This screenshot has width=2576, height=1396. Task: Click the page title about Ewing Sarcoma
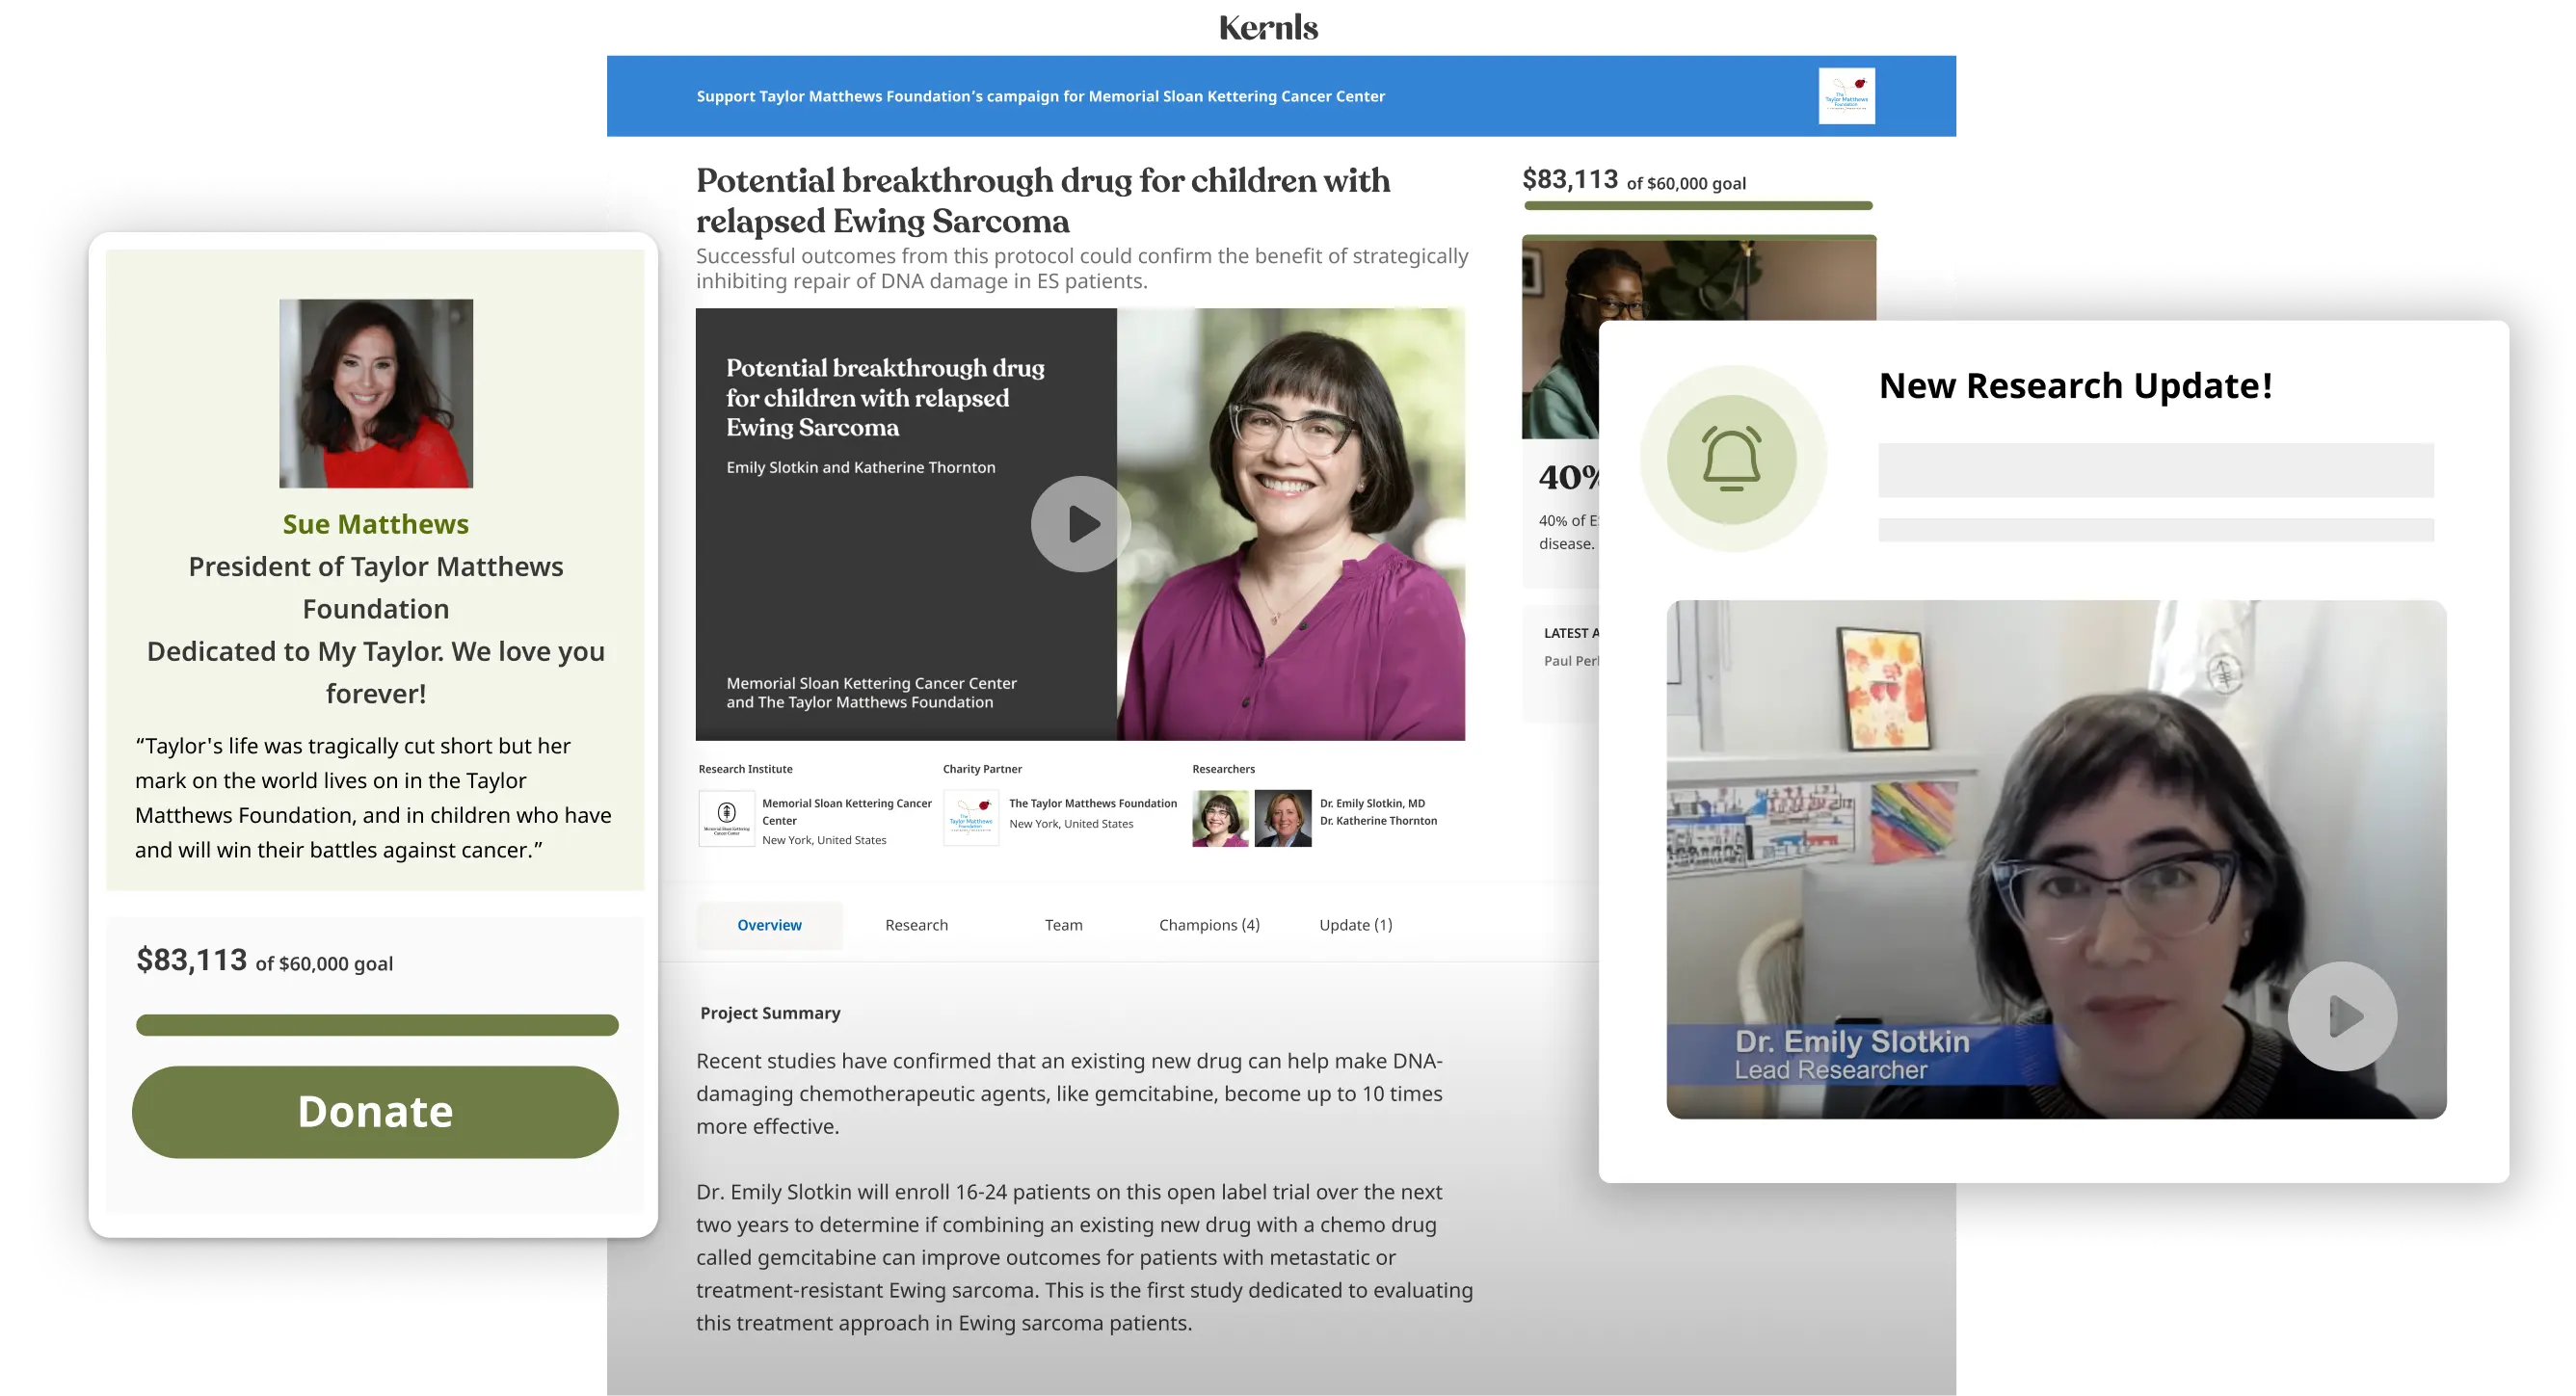pos(1043,200)
